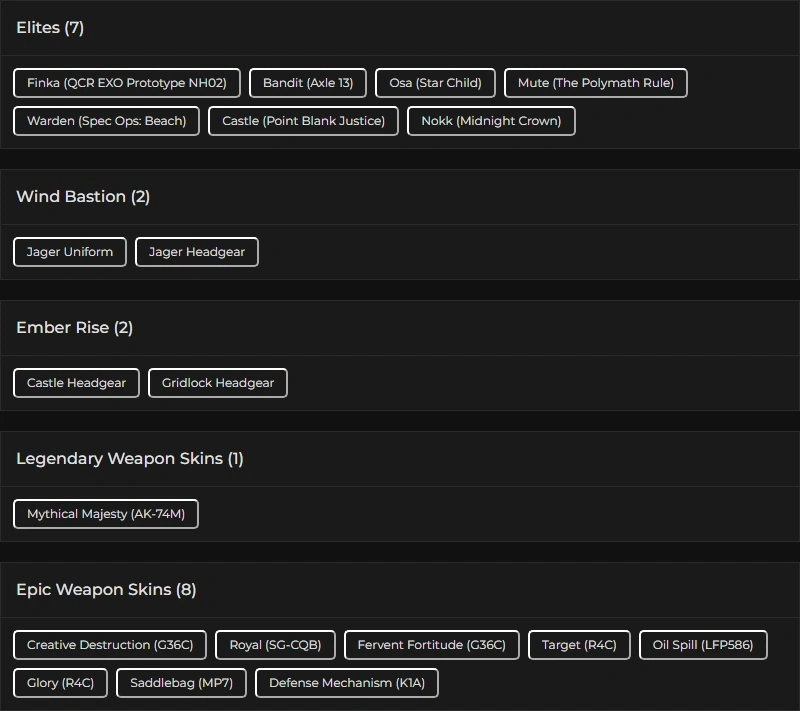This screenshot has height=711, width=800.
Task: Click the Legendary Weapon Skins (1) heading
Action: [x=130, y=459]
